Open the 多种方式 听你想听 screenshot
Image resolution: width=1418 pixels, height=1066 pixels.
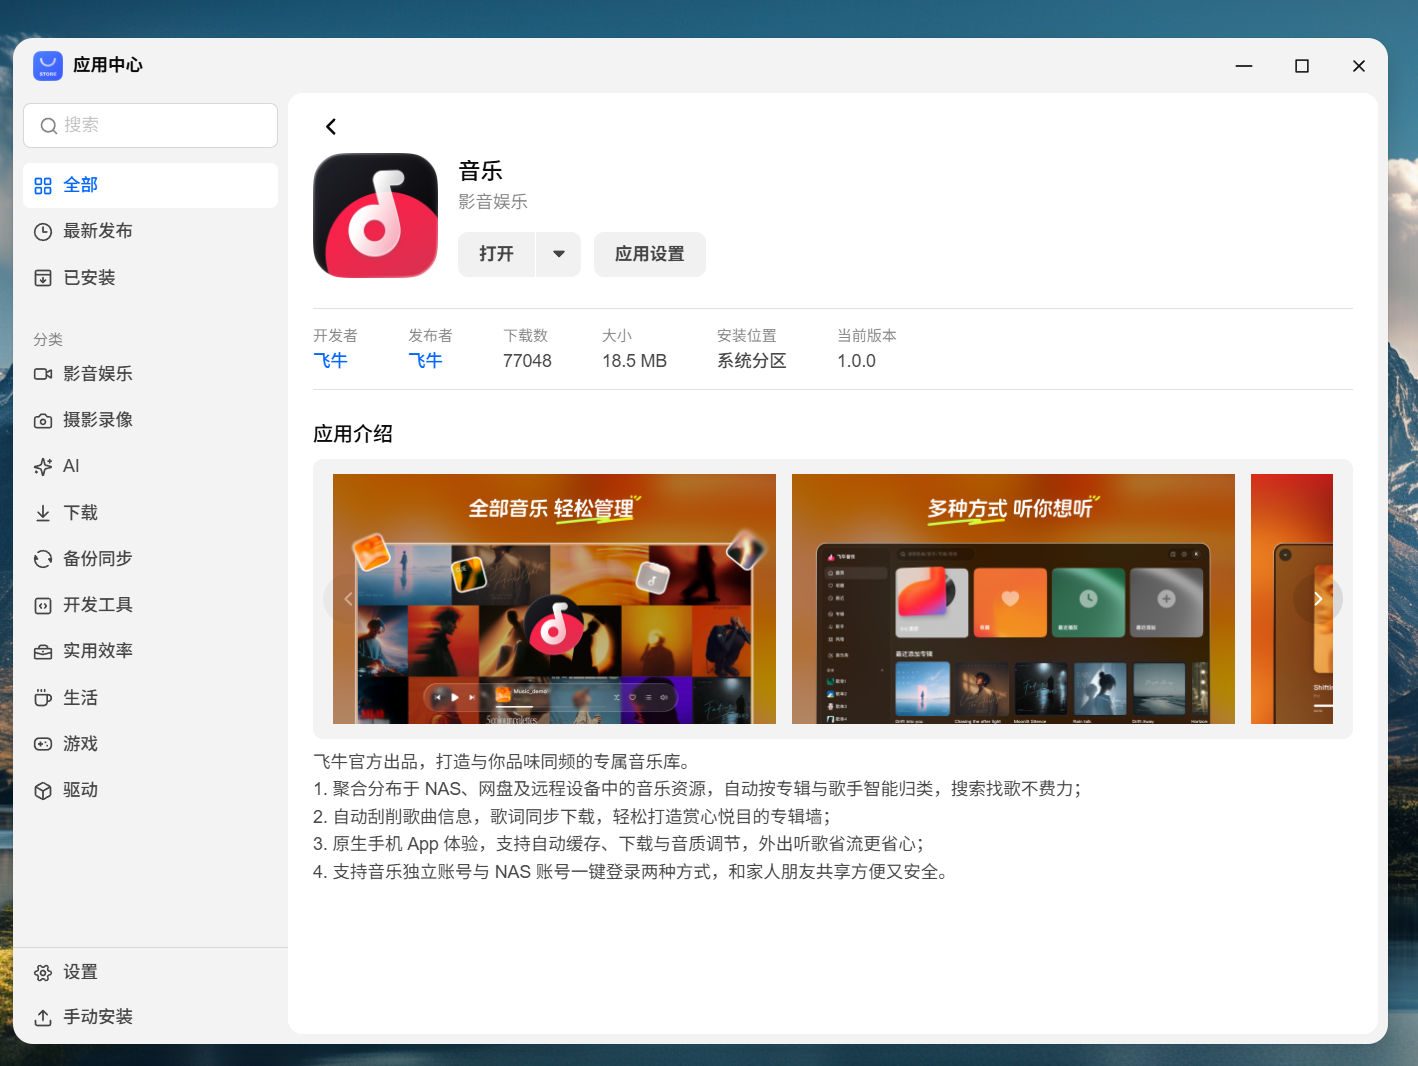click(1013, 599)
